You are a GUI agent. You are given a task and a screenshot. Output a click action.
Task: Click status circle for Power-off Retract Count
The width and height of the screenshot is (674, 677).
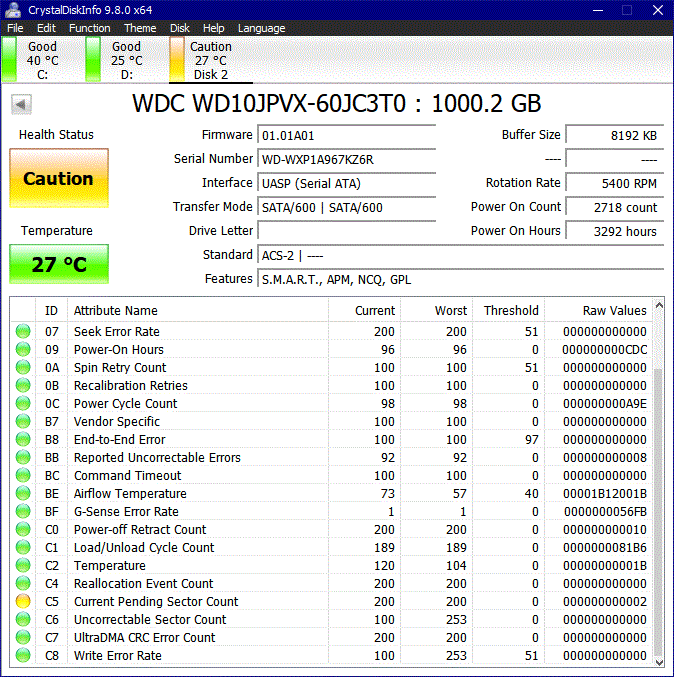[x=23, y=529]
